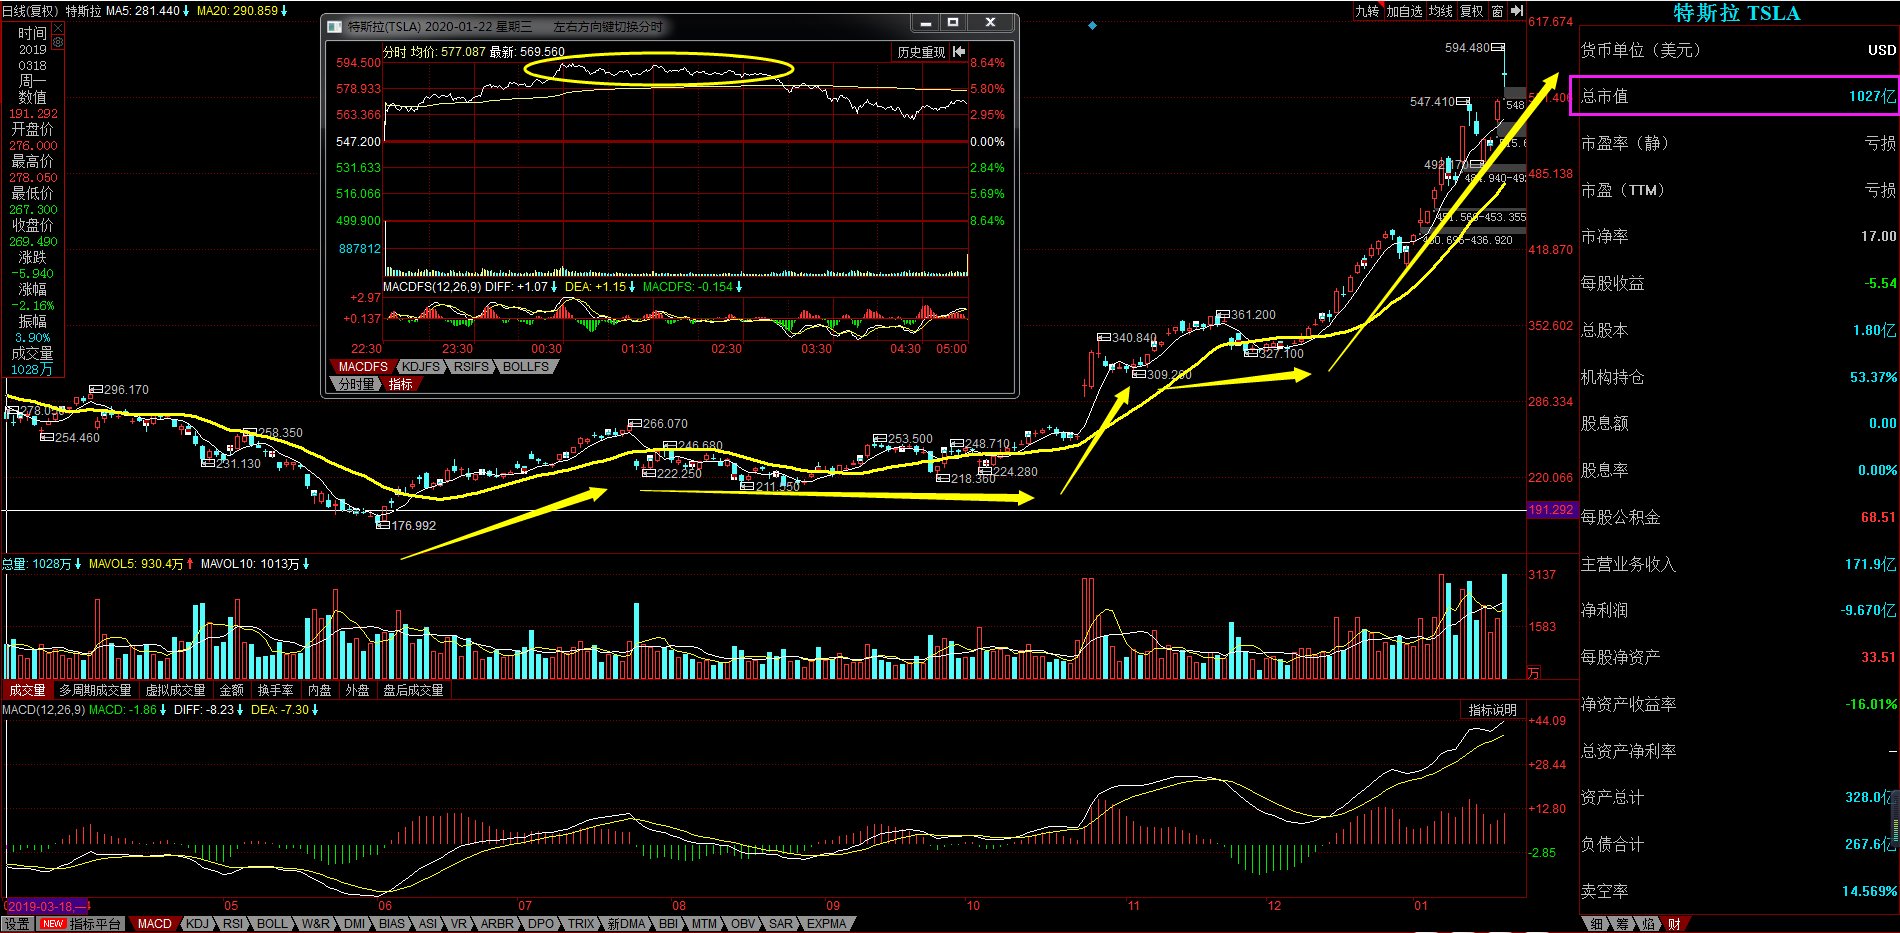The height and width of the screenshot is (933, 1900).
Task: Select the 外盘 tab
Action: (x=357, y=690)
